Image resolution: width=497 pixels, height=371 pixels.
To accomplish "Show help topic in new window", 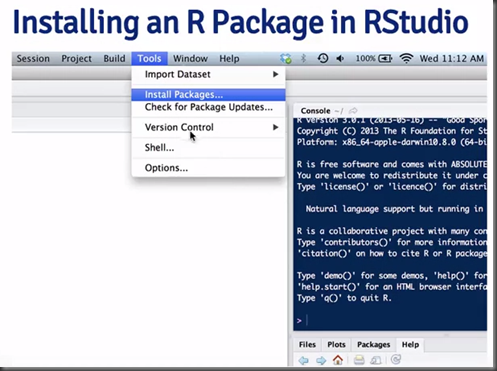I will click(x=376, y=360).
